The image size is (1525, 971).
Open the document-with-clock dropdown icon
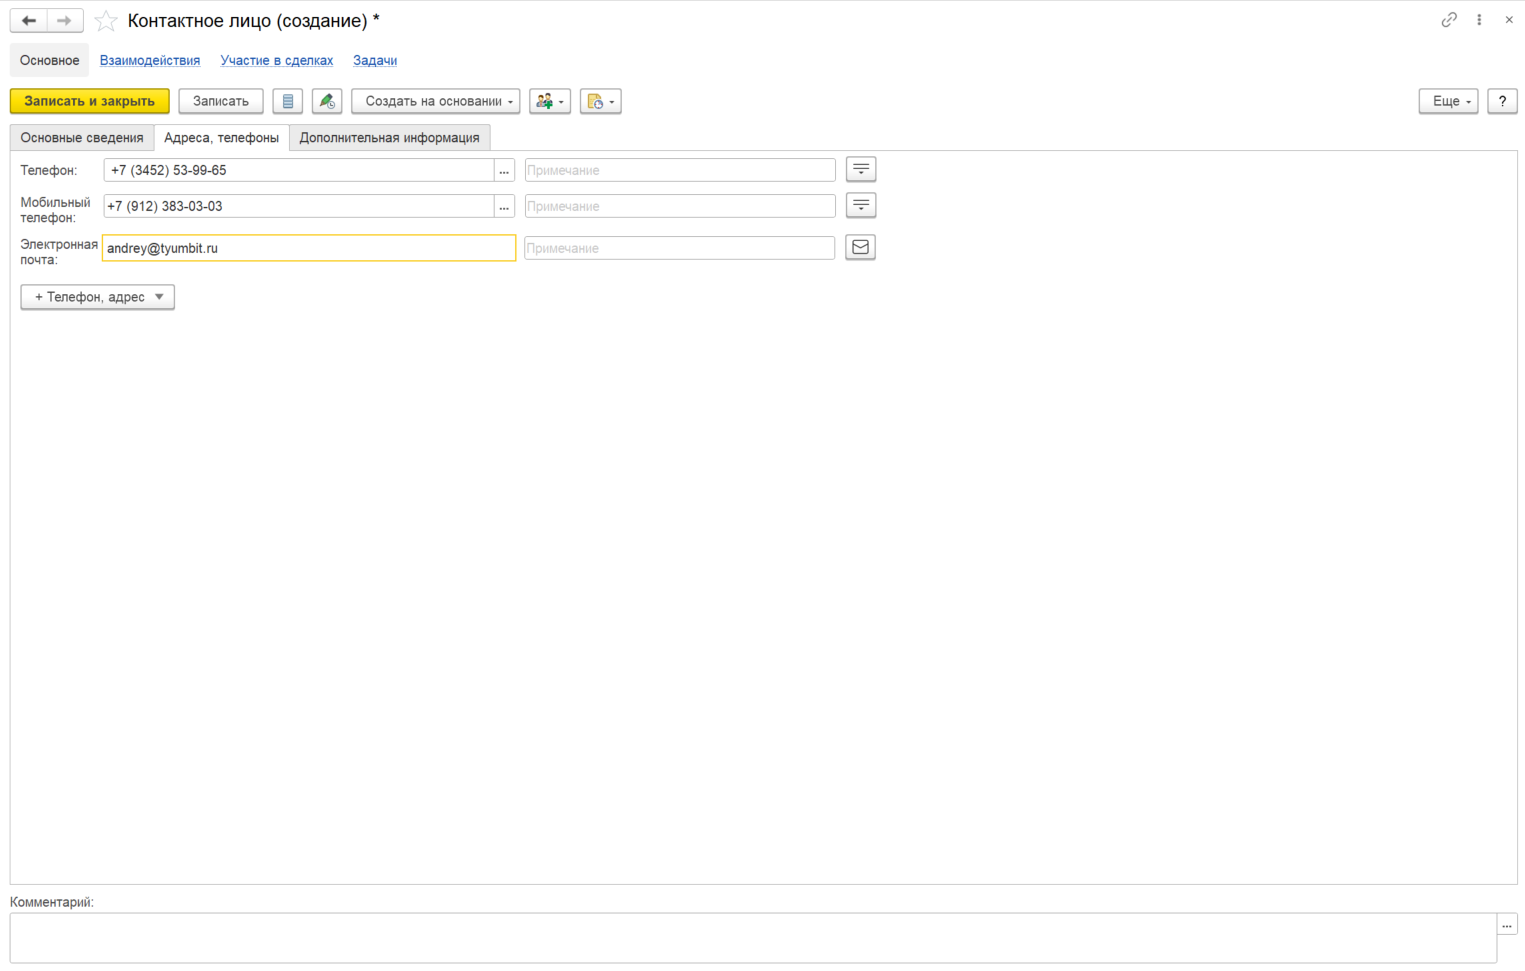(601, 101)
